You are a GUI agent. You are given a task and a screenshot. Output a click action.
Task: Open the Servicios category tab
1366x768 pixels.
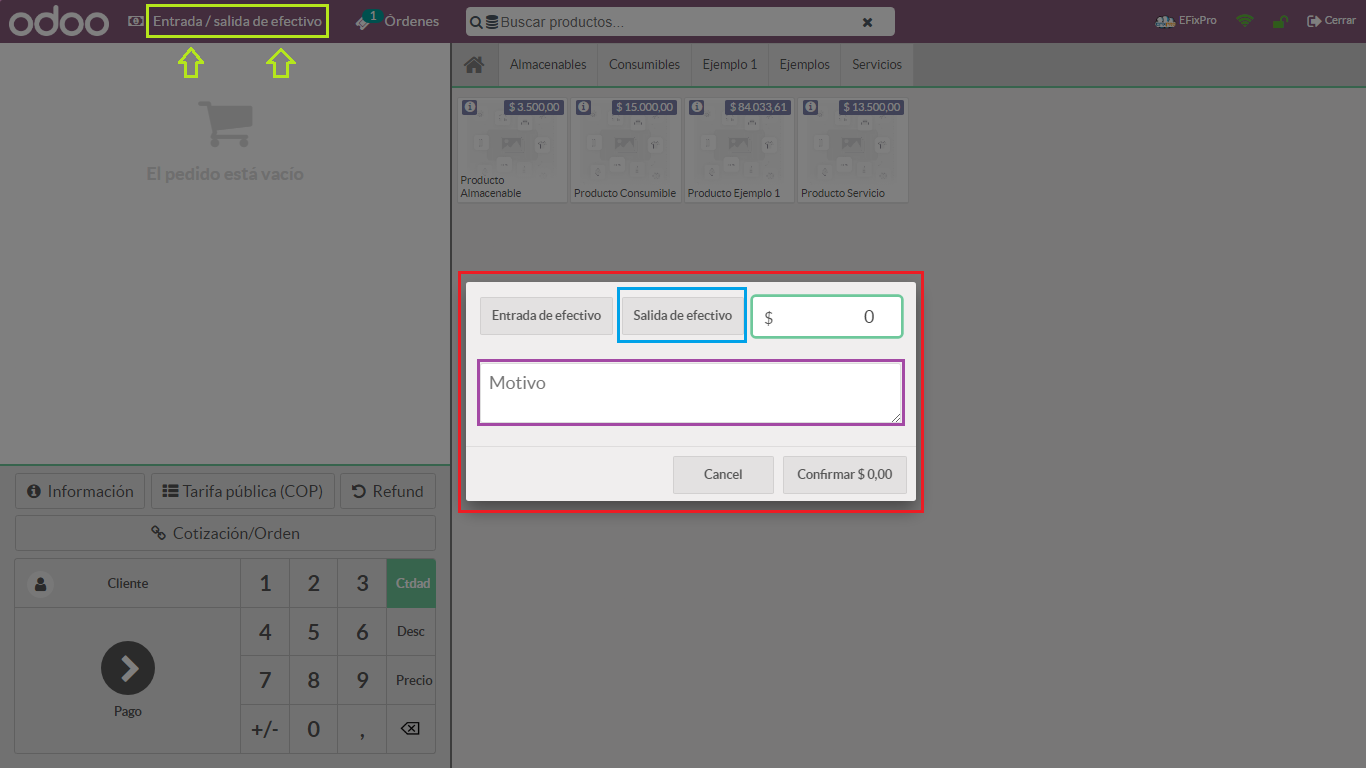(x=876, y=64)
